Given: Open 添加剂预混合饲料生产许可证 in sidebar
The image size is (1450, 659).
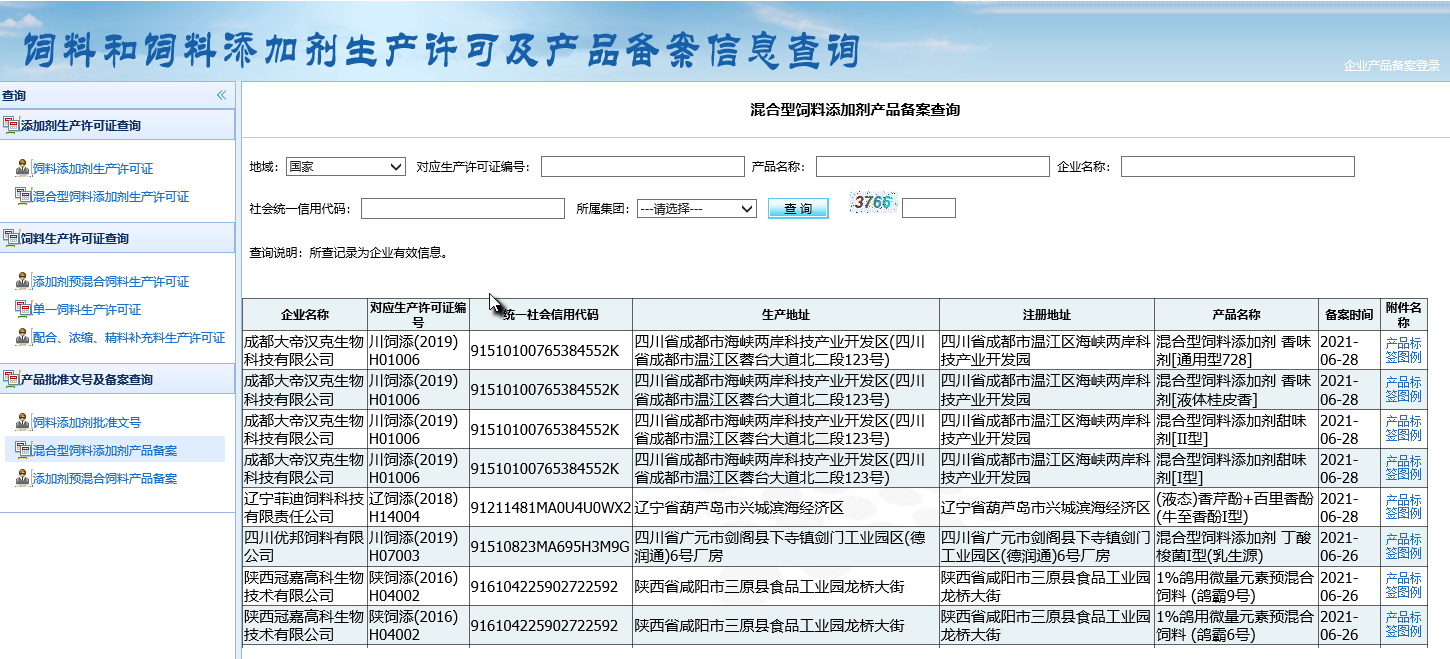Looking at the screenshot, I should pyautogui.click(x=111, y=282).
